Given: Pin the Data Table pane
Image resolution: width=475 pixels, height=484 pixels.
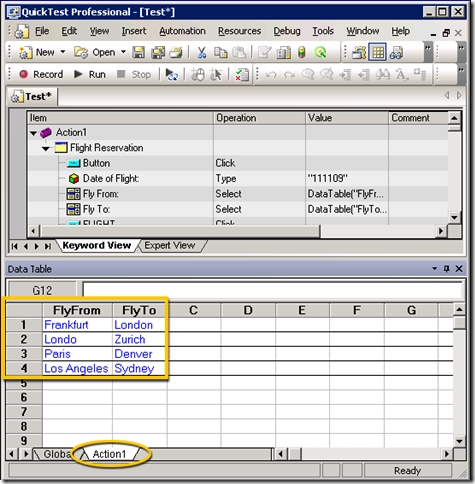Looking at the screenshot, I should [447, 269].
